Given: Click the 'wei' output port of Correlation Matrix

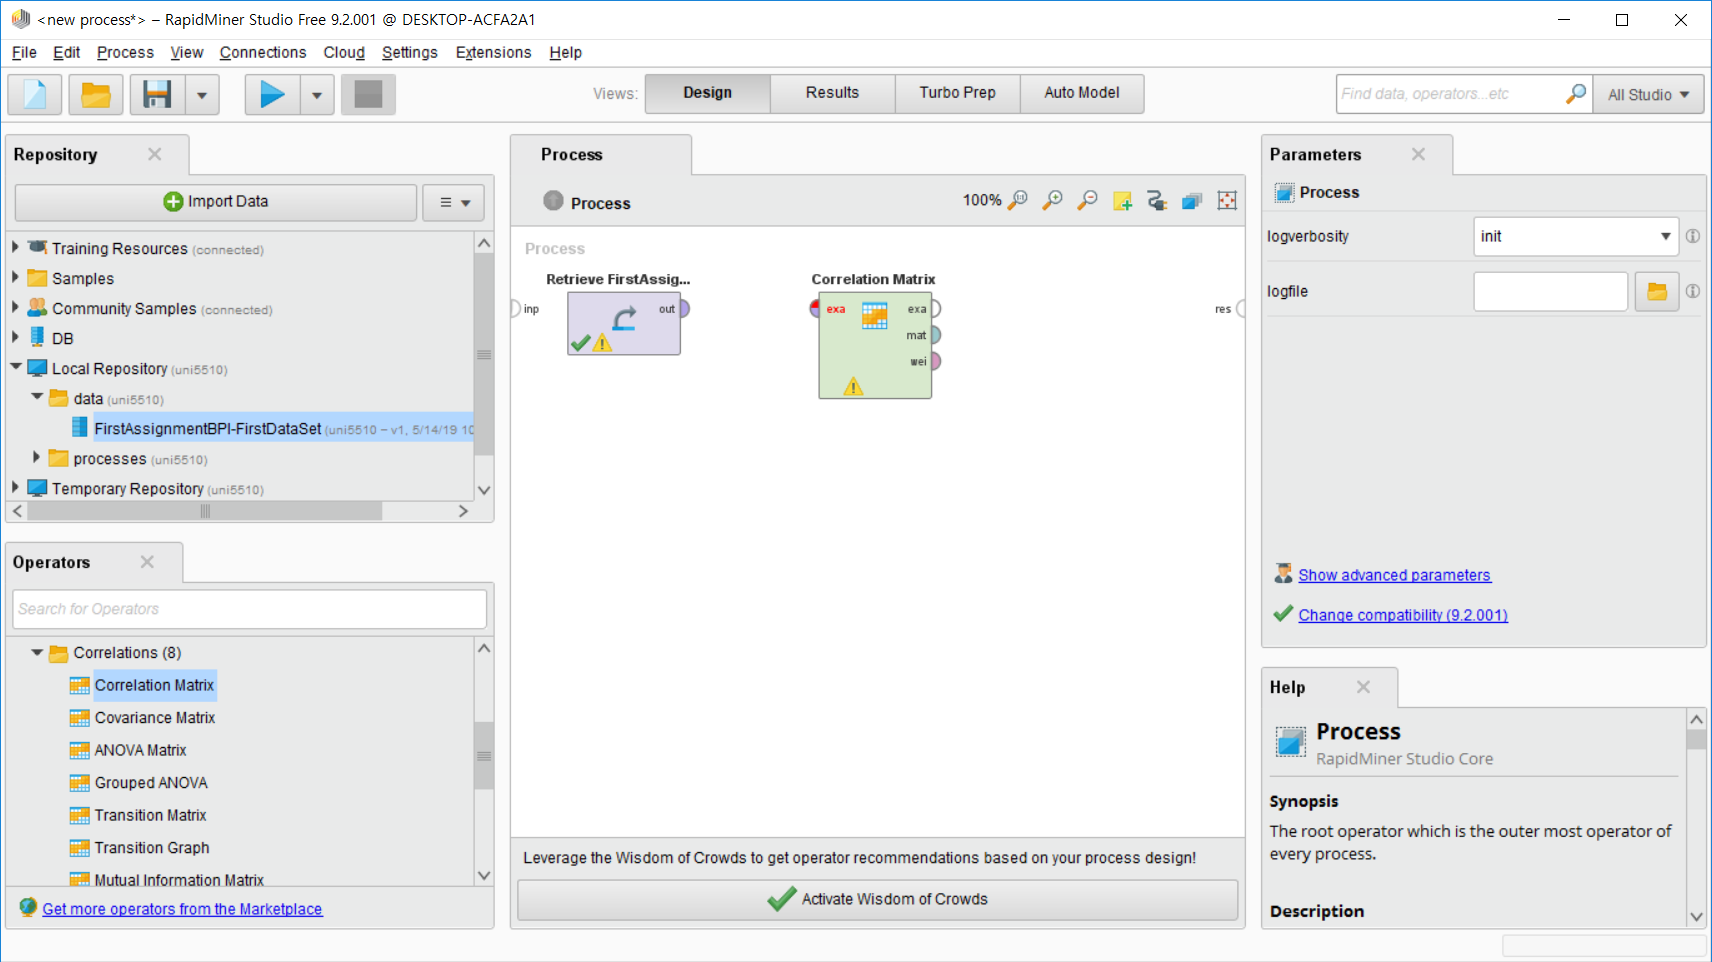Looking at the screenshot, I should coord(936,361).
